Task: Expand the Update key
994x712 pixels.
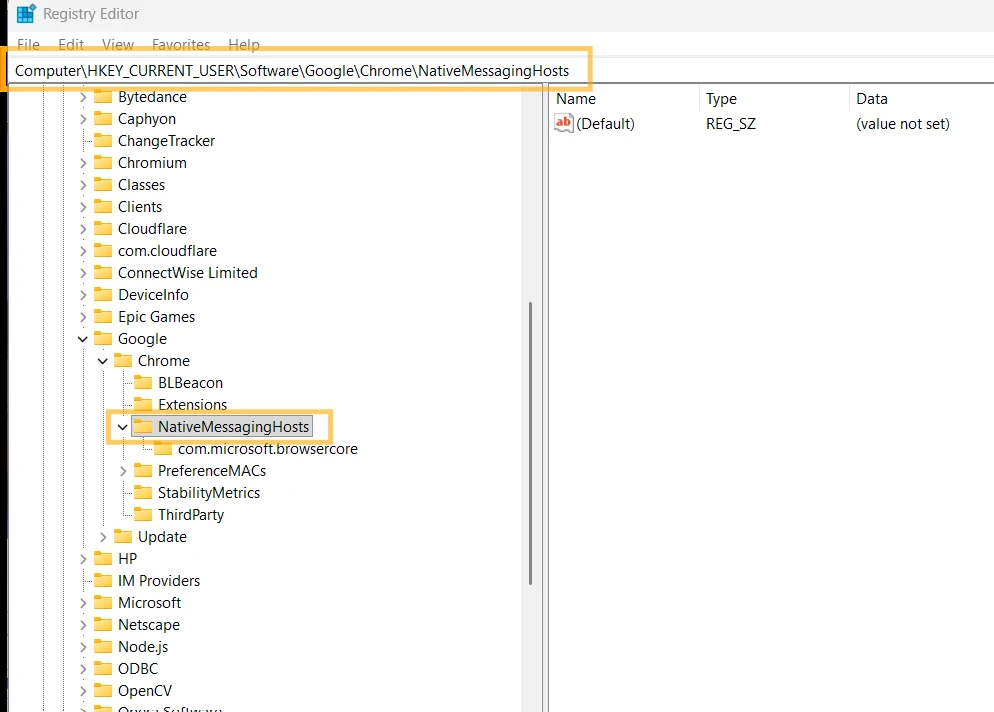Action: [103, 537]
